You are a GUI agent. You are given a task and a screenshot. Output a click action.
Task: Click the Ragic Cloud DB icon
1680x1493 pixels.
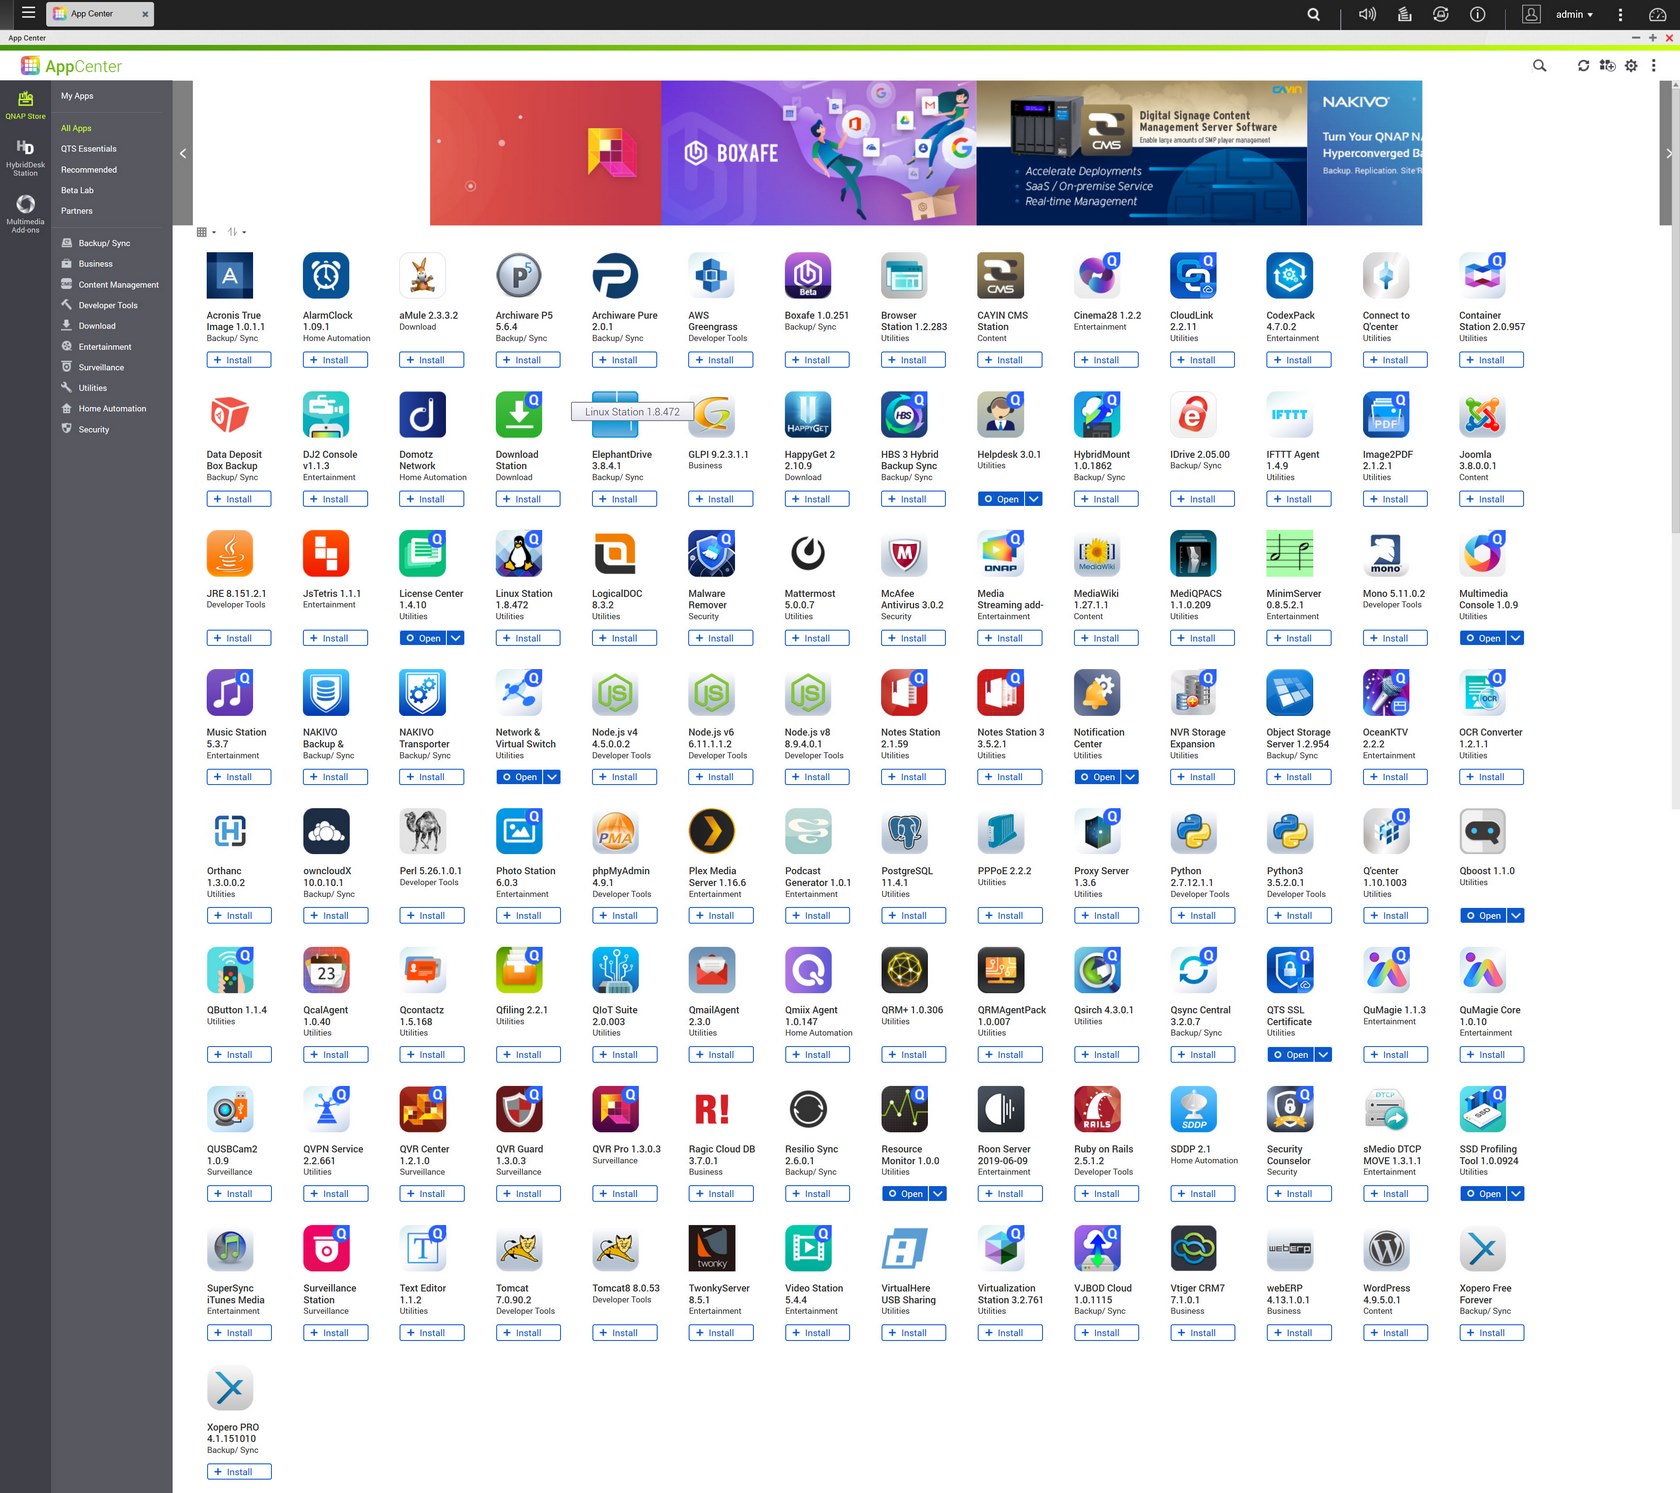(711, 1109)
